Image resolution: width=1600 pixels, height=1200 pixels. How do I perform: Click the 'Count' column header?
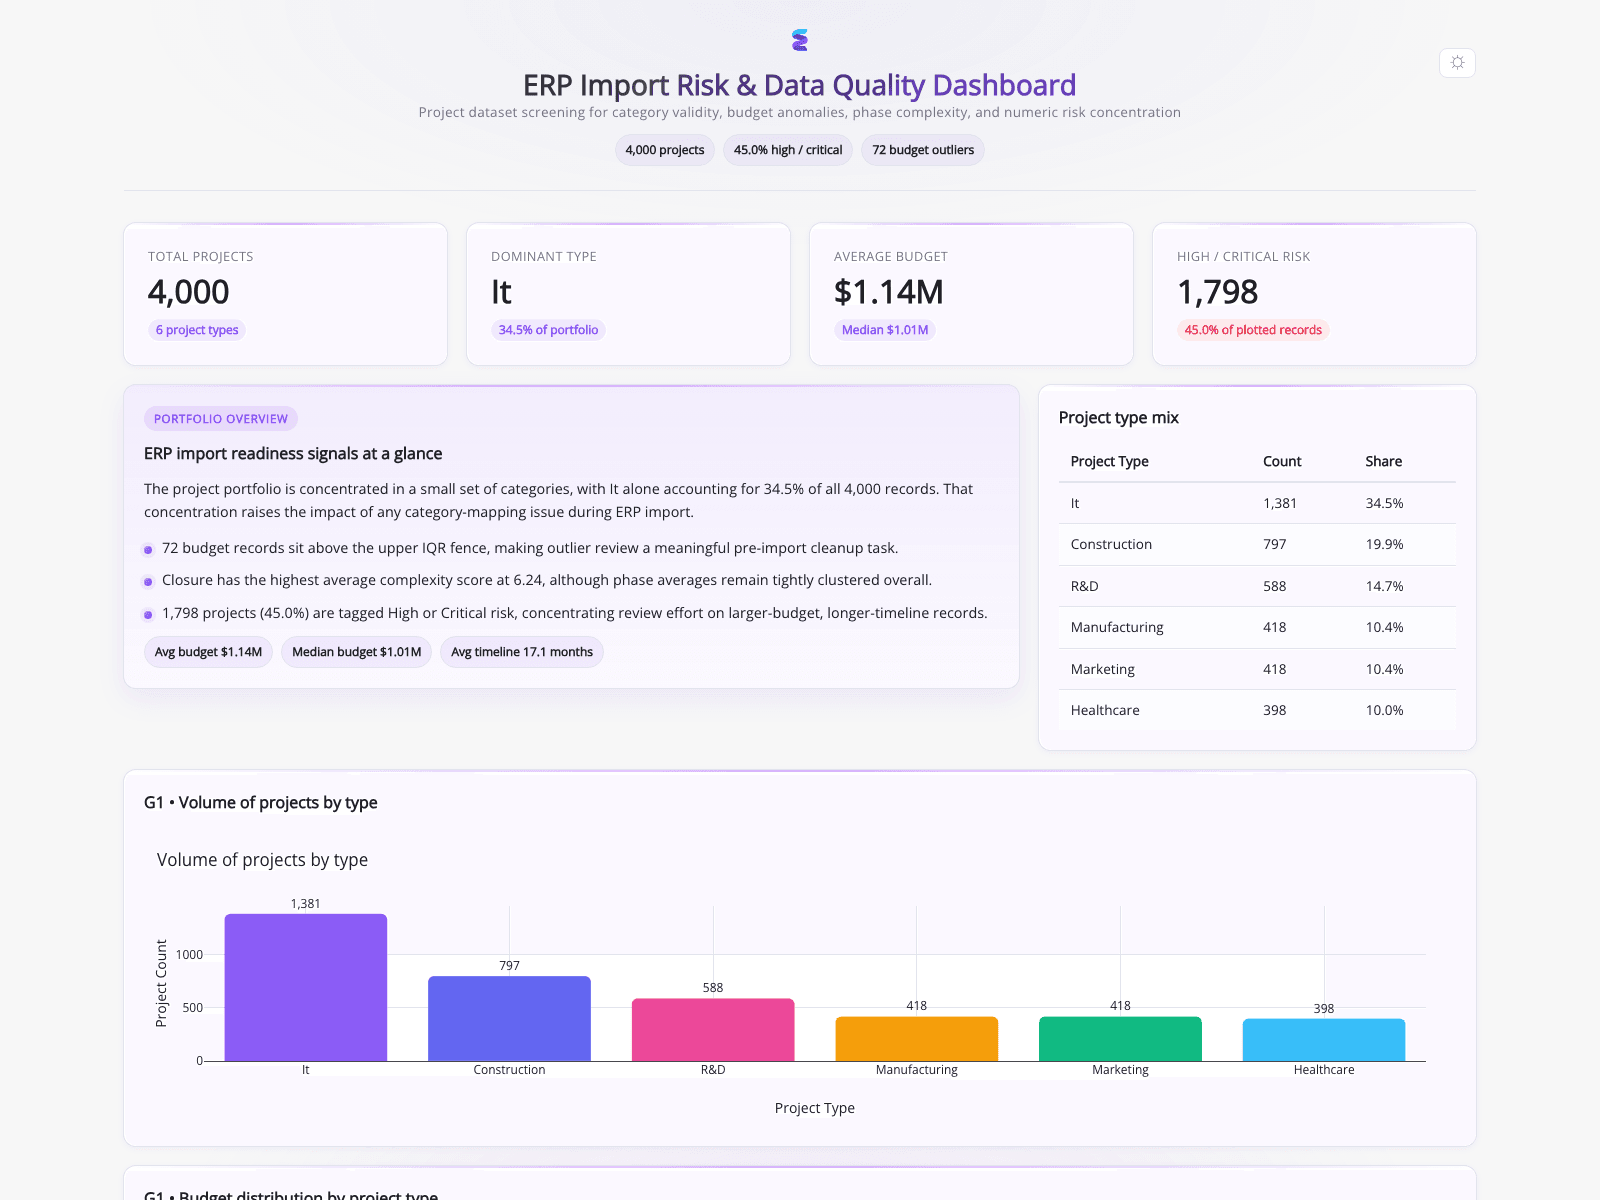pyautogui.click(x=1282, y=461)
